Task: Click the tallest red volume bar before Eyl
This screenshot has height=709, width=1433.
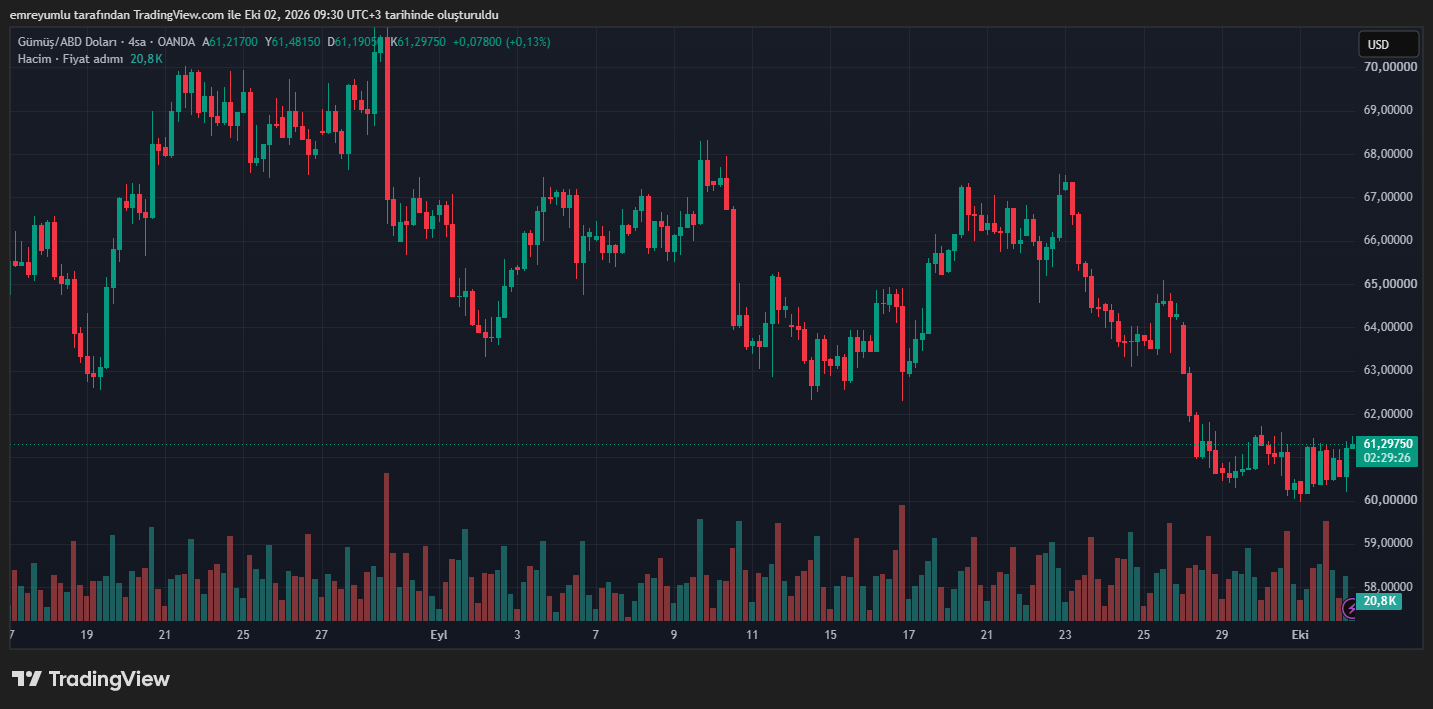Action: point(386,547)
